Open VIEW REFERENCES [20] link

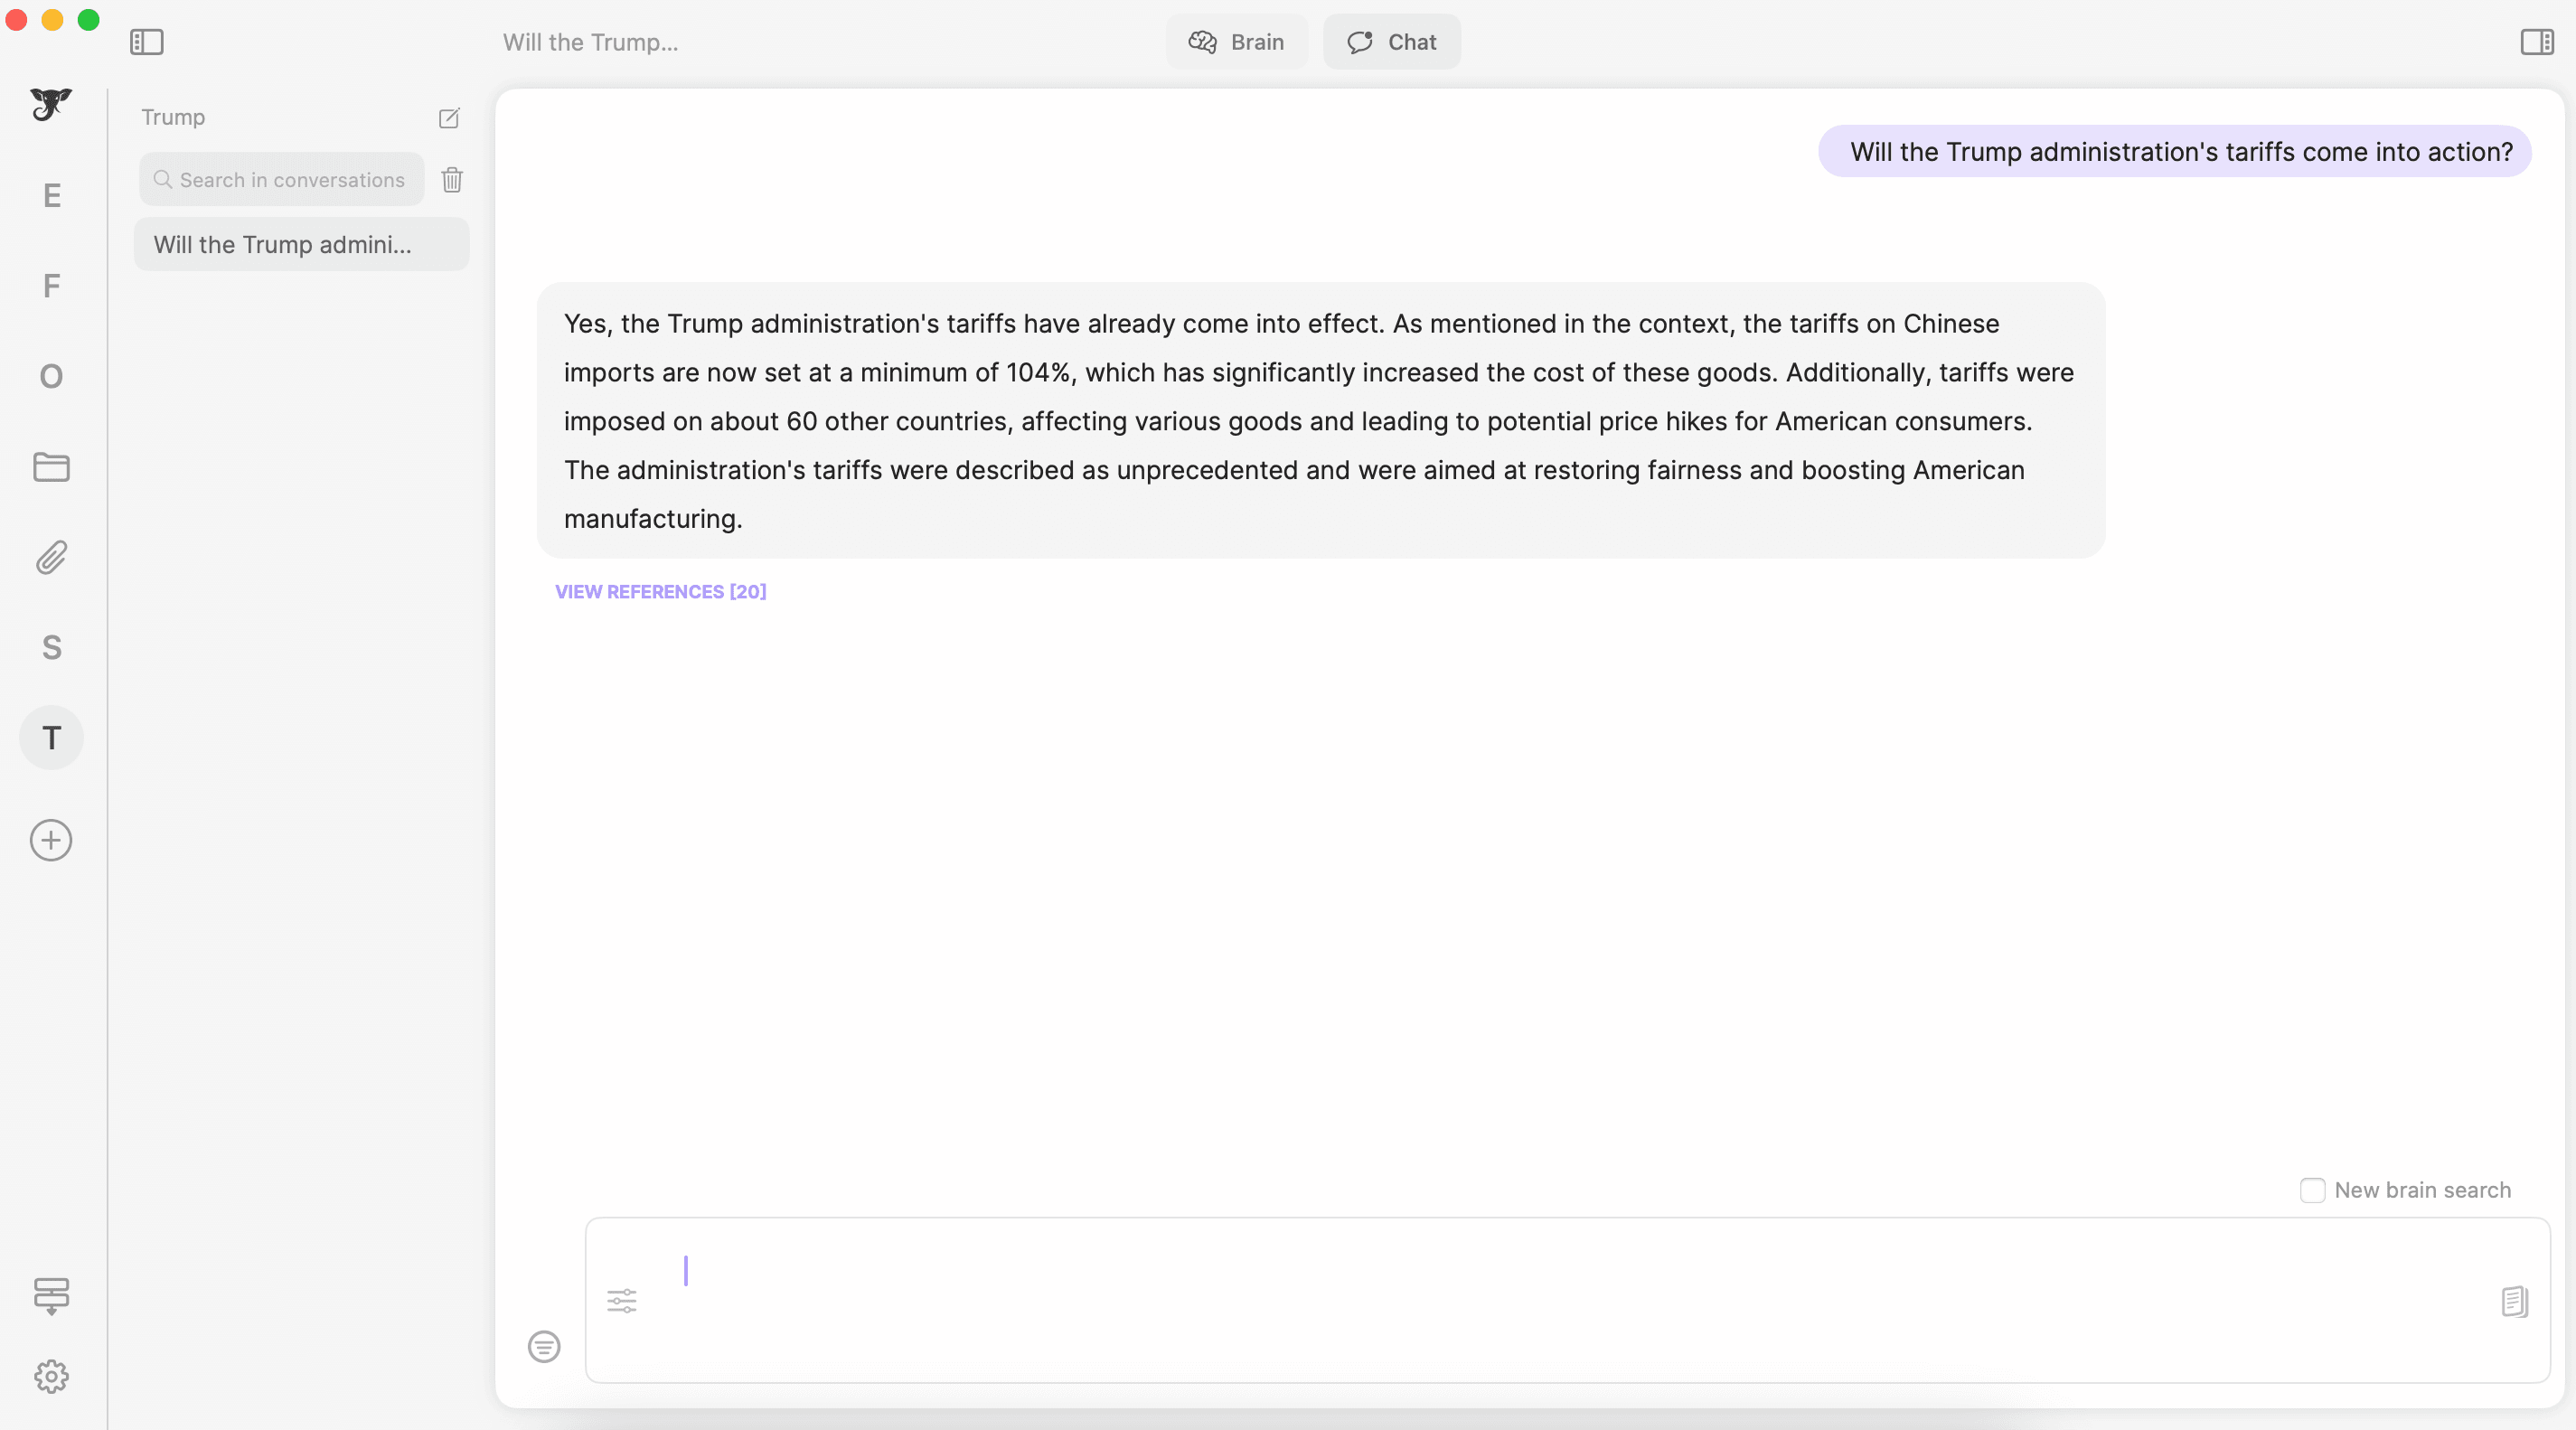(660, 592)
